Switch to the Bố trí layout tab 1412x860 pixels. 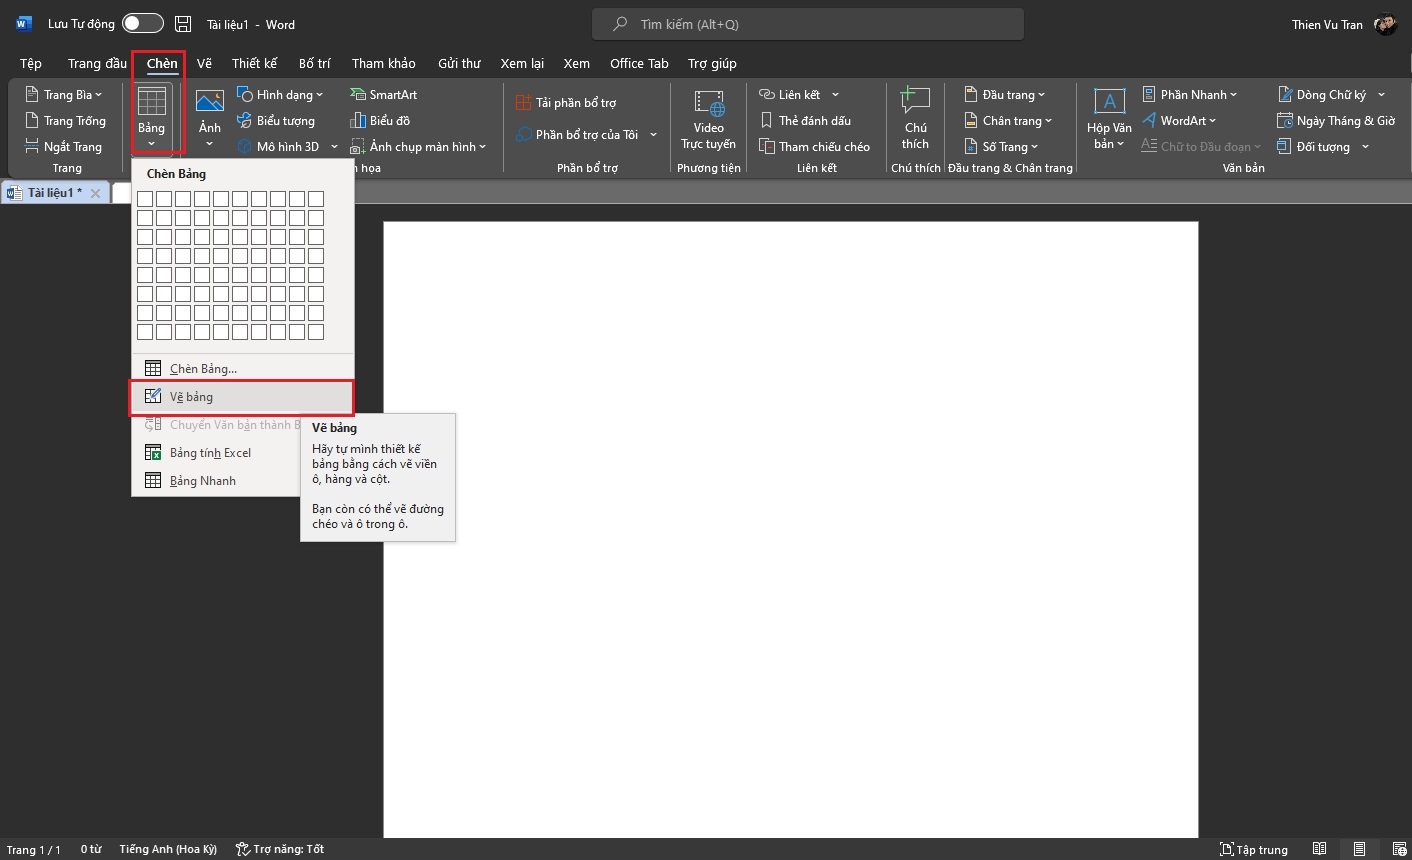click(x=314, y=63)
